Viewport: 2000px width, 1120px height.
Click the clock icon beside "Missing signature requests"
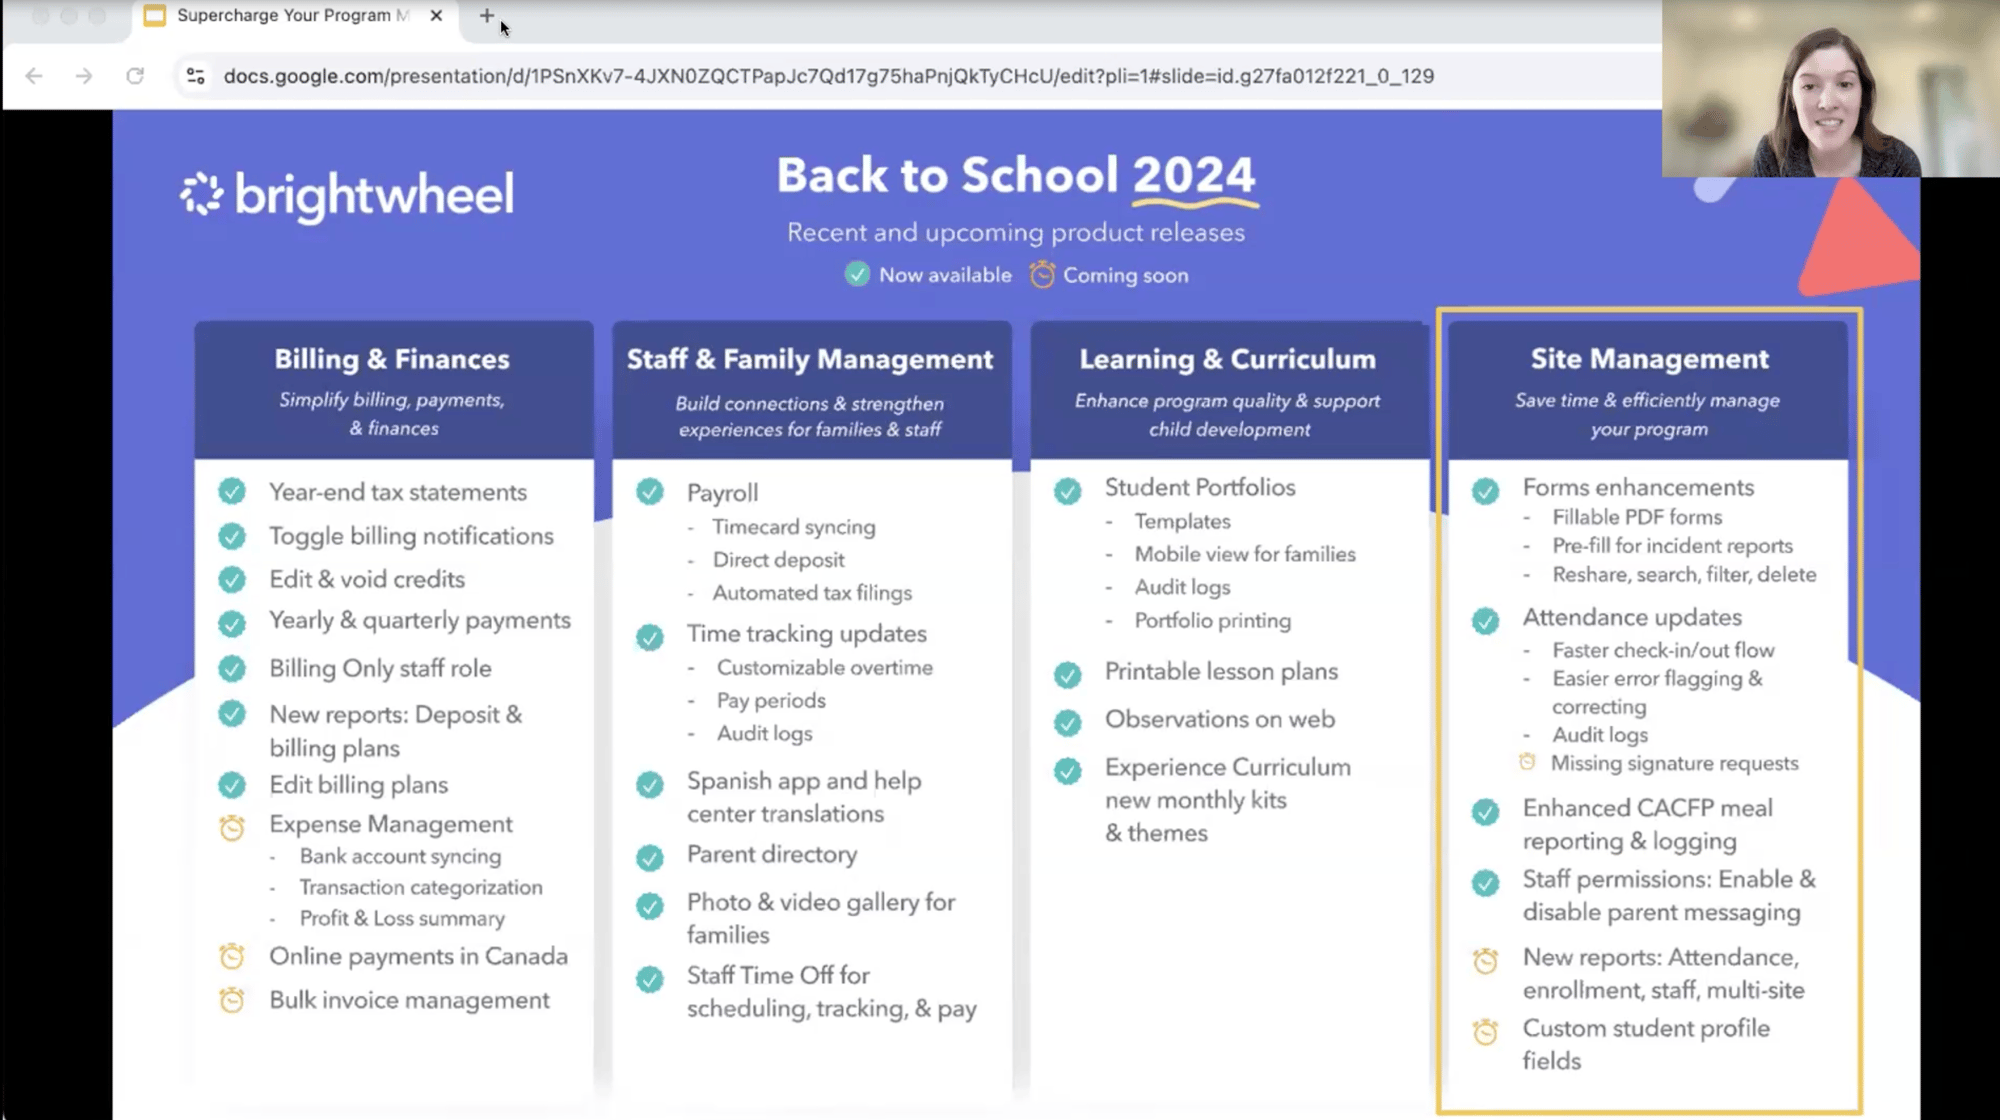pos(1527,761)
